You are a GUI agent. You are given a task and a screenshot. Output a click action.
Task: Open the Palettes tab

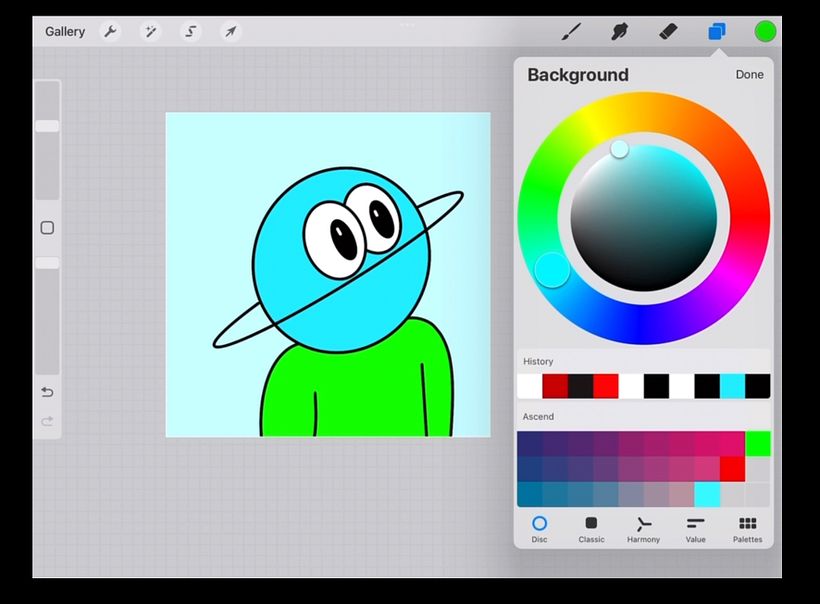point(747,529)
